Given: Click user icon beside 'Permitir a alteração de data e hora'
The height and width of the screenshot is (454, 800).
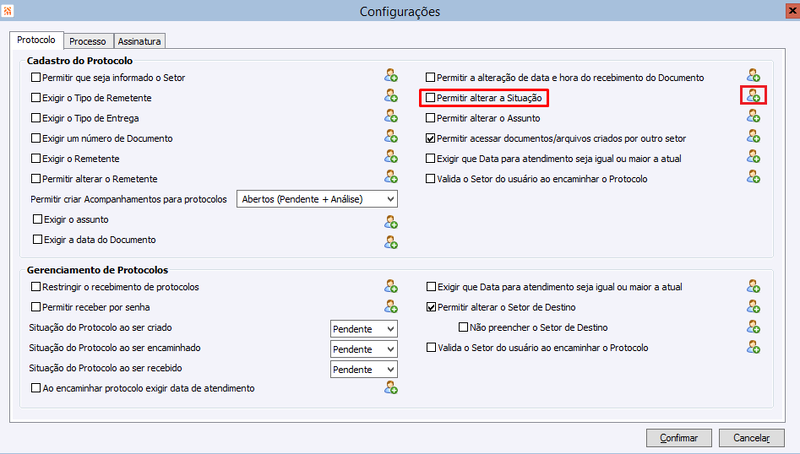Looking at the screenshot, I should pos(754,76).
